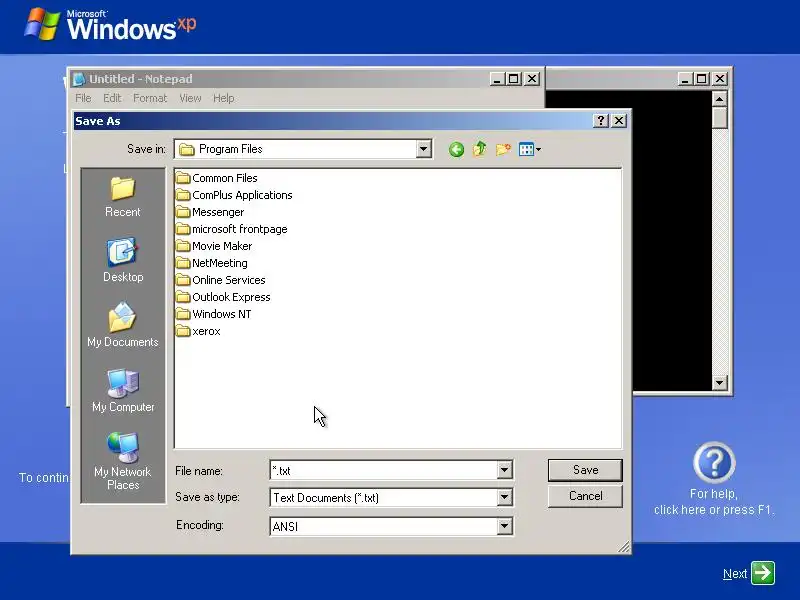
Task: Close the Save As dialog
Action: 619,120
